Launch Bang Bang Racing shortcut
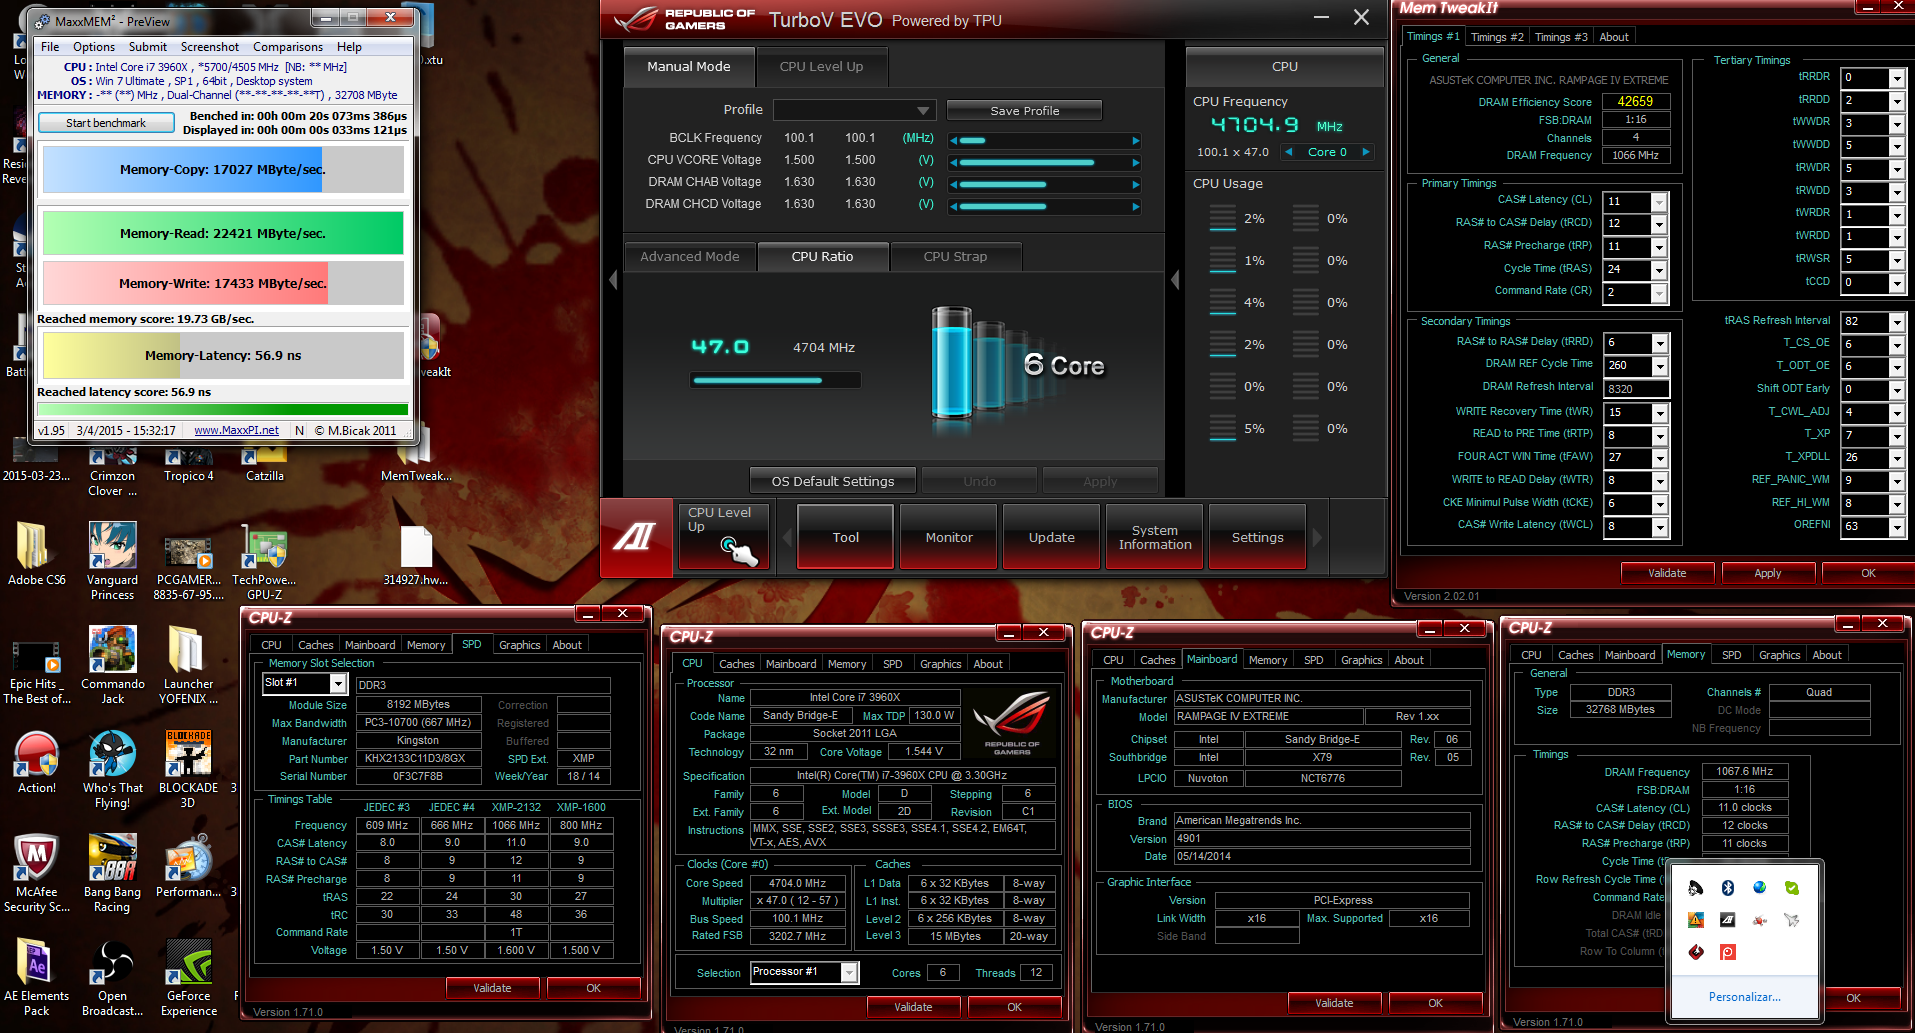 [x=112, y=873]
